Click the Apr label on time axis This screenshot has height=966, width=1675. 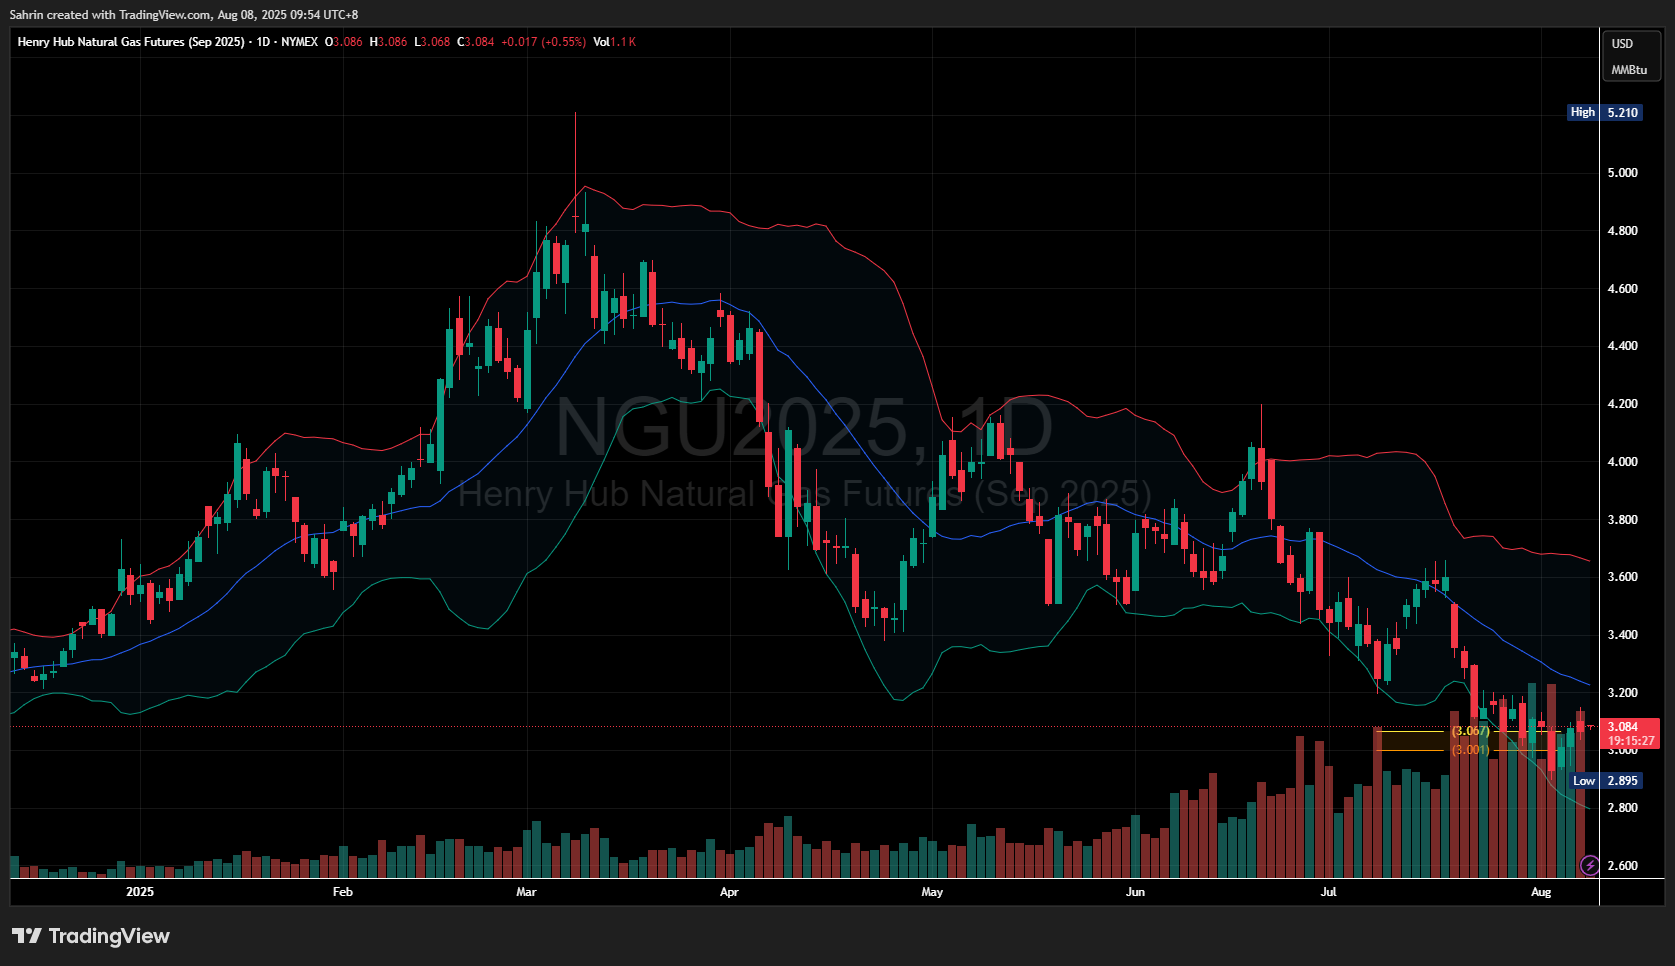pos(729,892)
